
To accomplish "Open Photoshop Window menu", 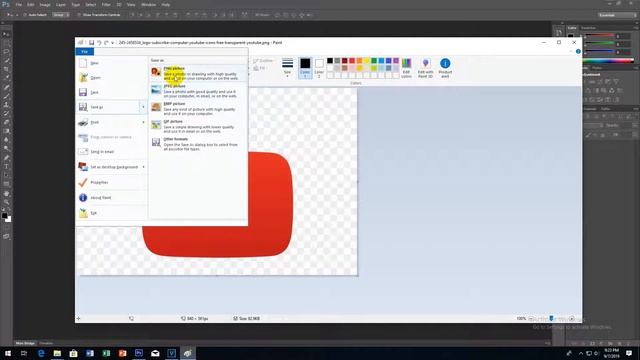I will point(148,4).
